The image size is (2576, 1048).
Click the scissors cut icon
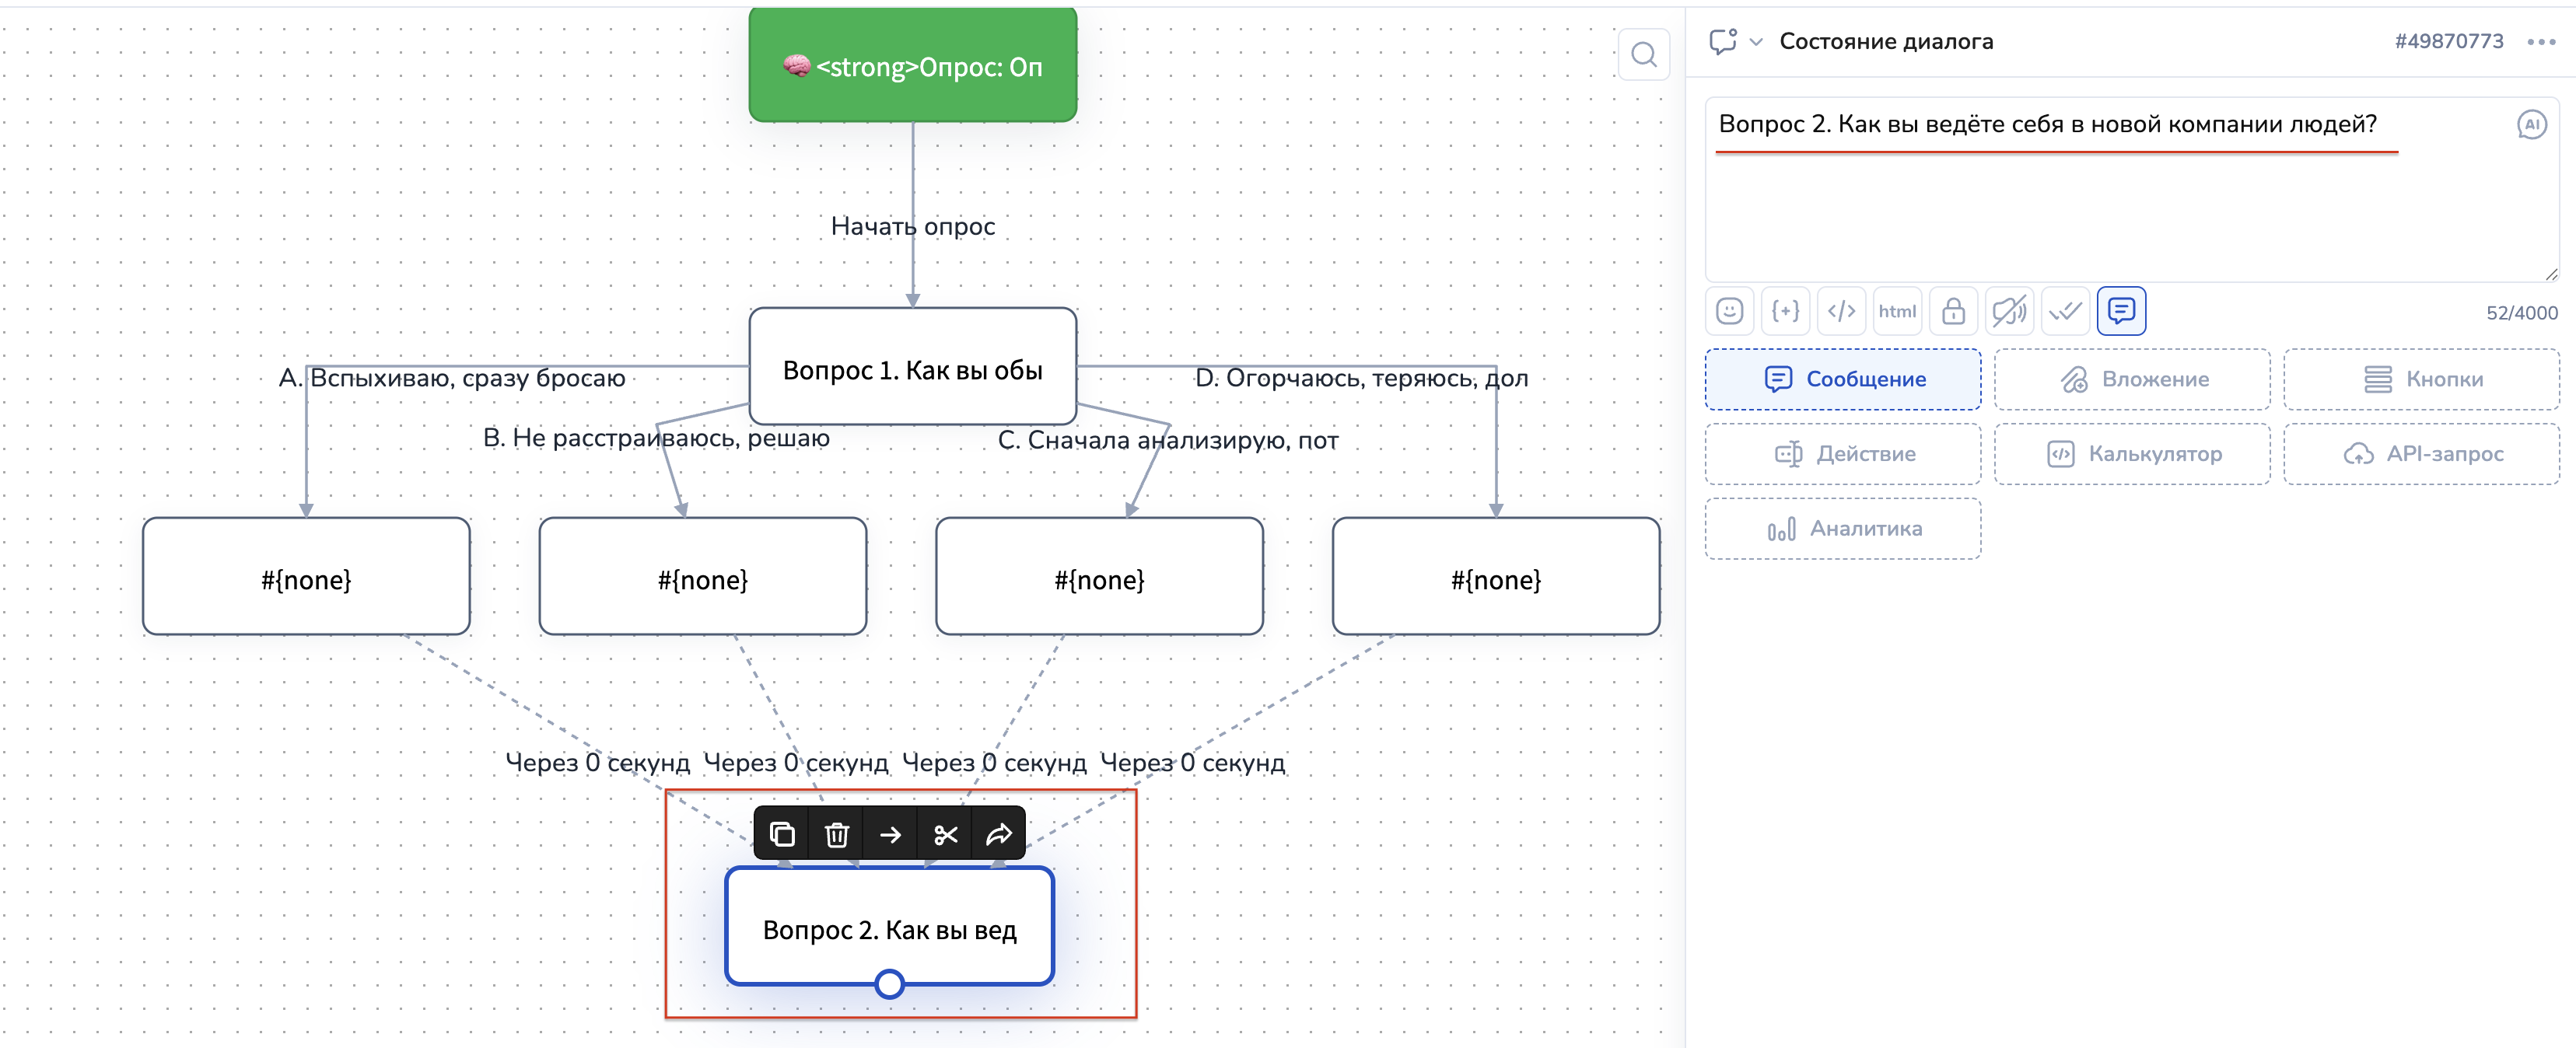point(945,834)
